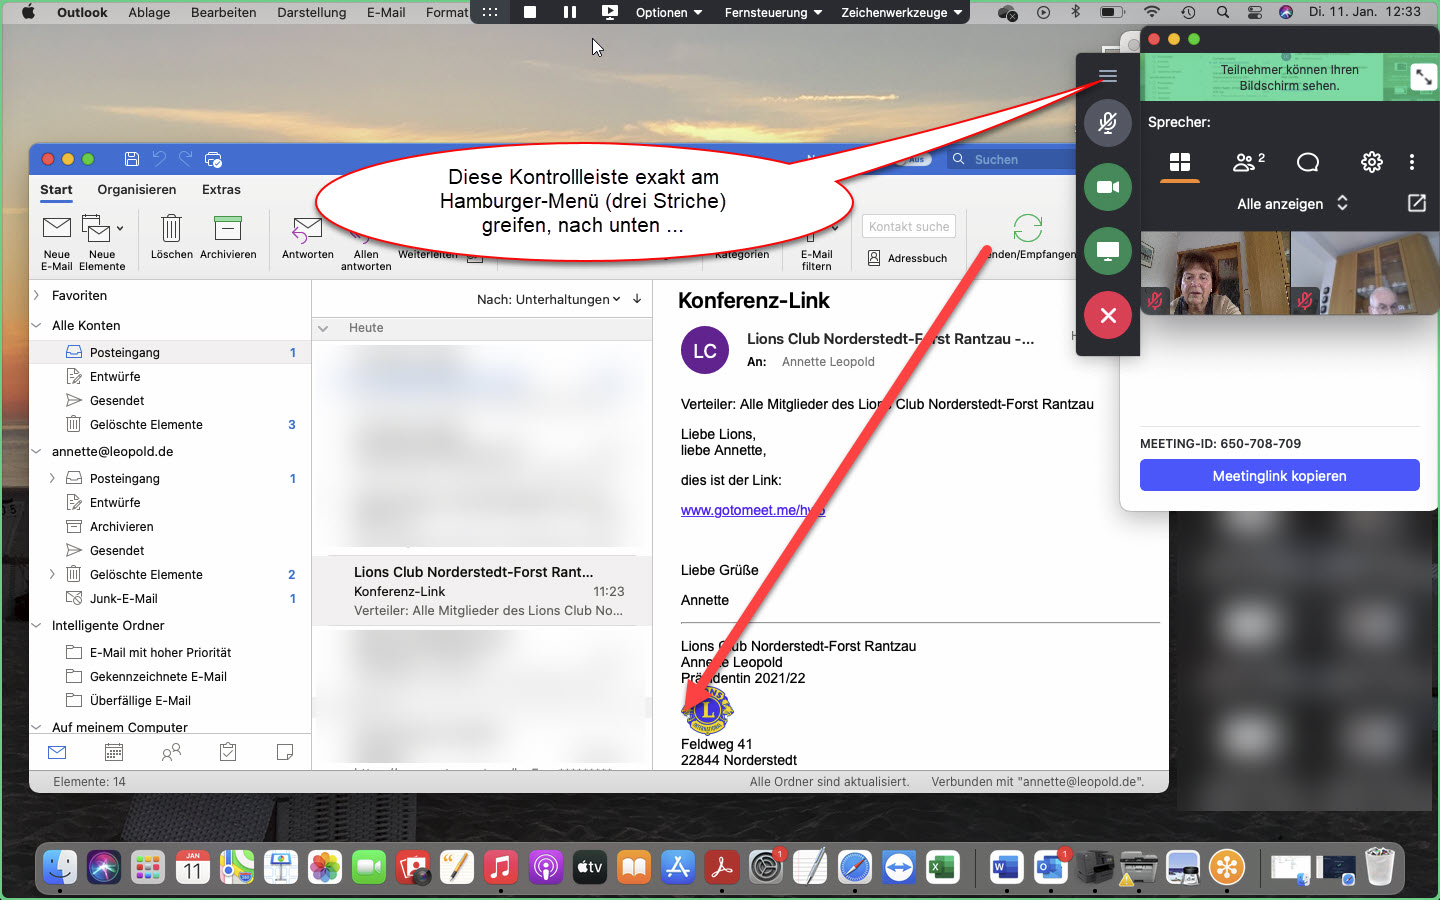Switch to People view at the sidebar bottom

coord(171,752)
